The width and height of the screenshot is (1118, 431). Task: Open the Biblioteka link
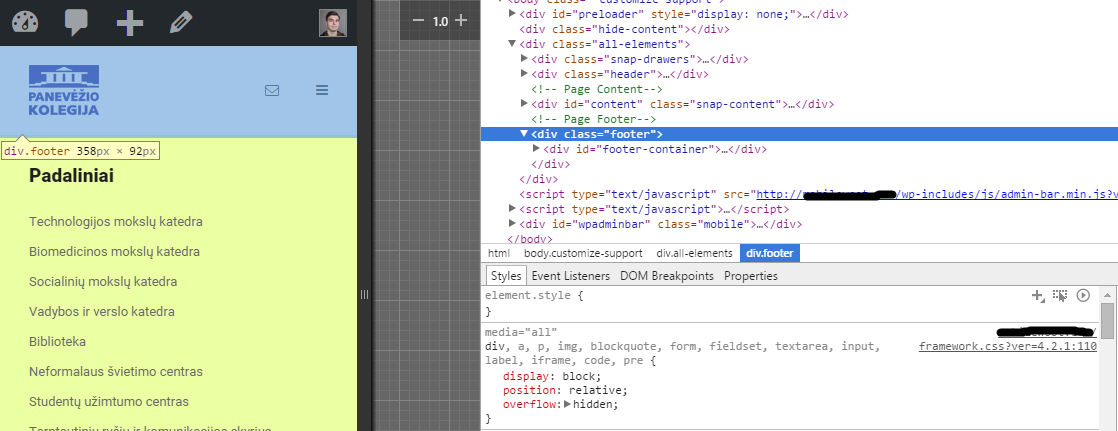pos(57,342)
